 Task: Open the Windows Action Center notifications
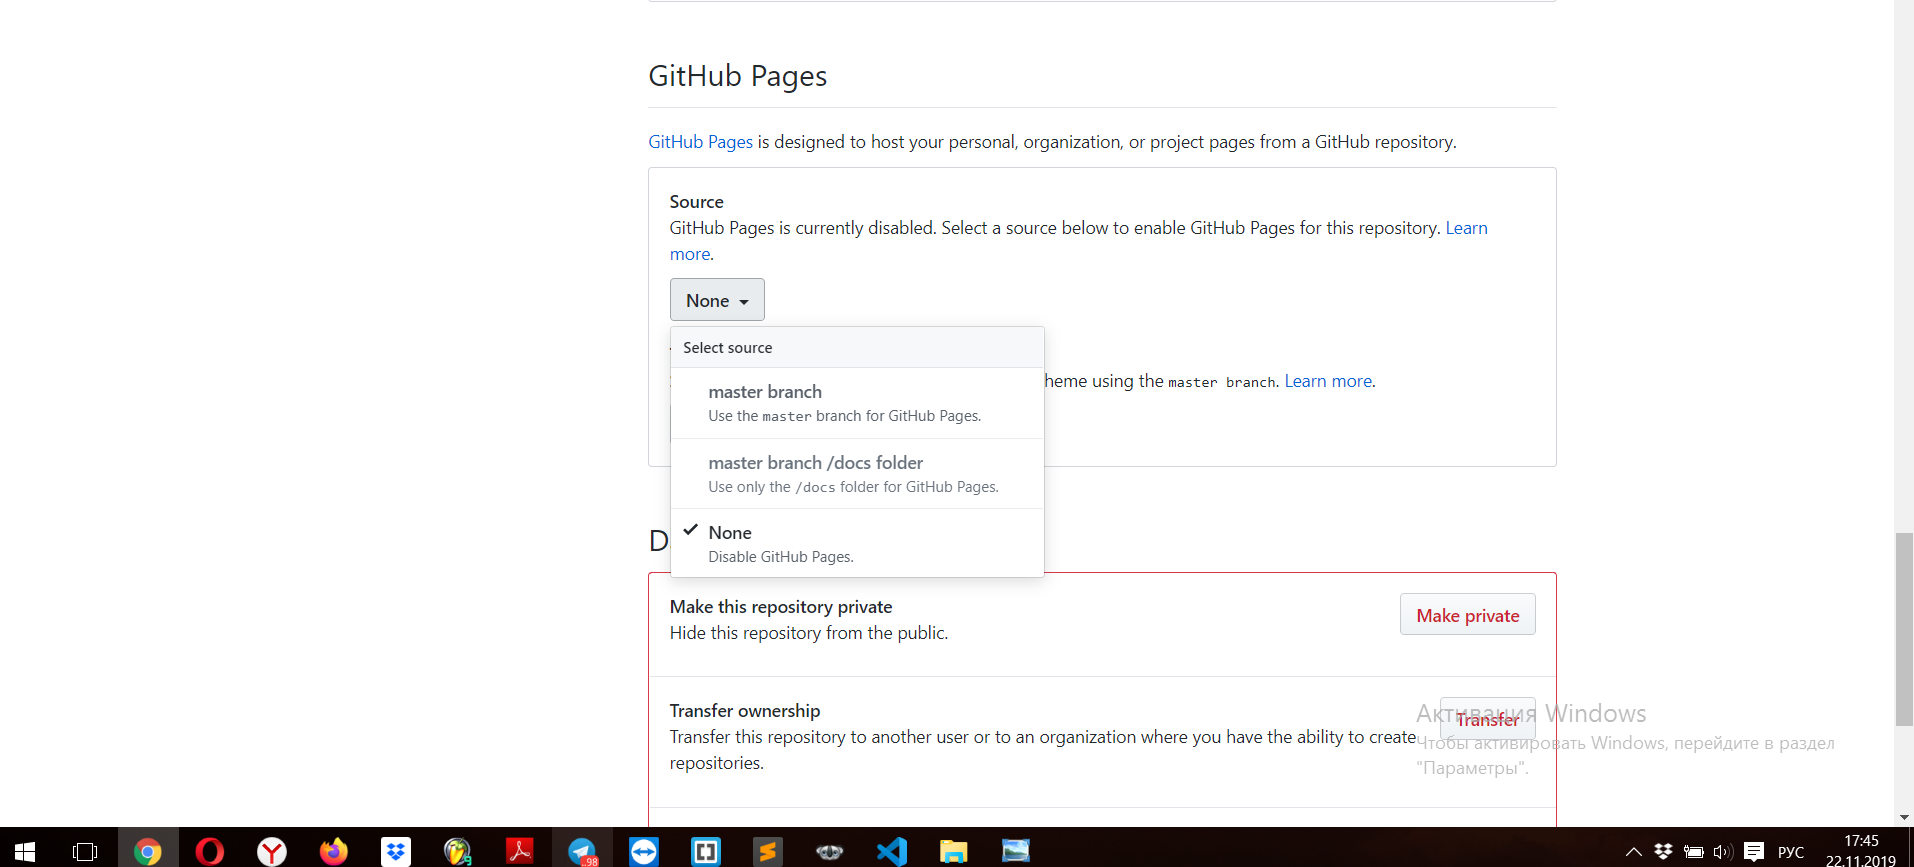pos(1754,852)
